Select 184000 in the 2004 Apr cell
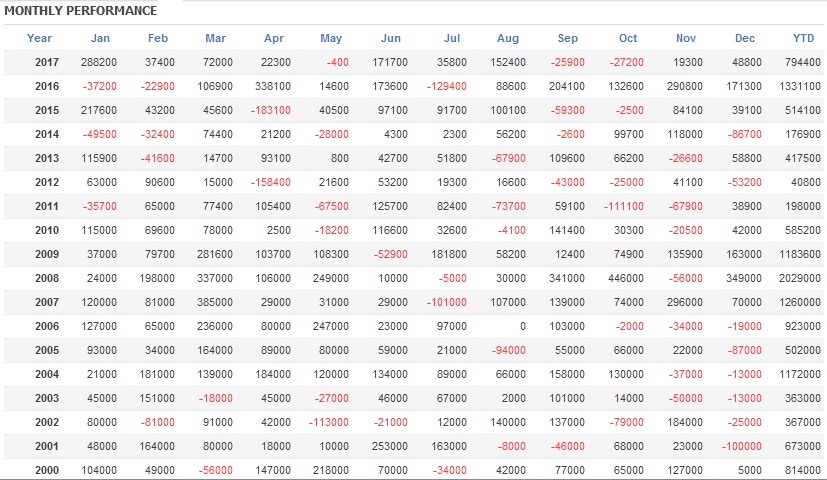 tap(273, 374)
